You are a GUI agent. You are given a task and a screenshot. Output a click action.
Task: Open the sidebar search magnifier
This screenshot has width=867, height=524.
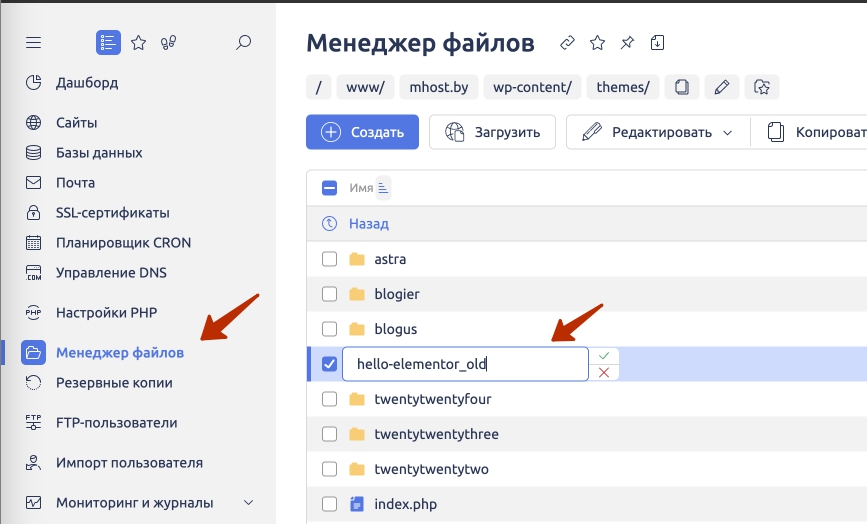(243, 43)
